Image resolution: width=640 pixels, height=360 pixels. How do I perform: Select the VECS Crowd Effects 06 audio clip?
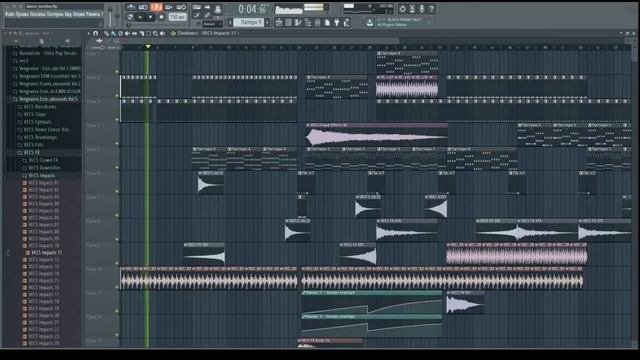click(x=377, y=136)
